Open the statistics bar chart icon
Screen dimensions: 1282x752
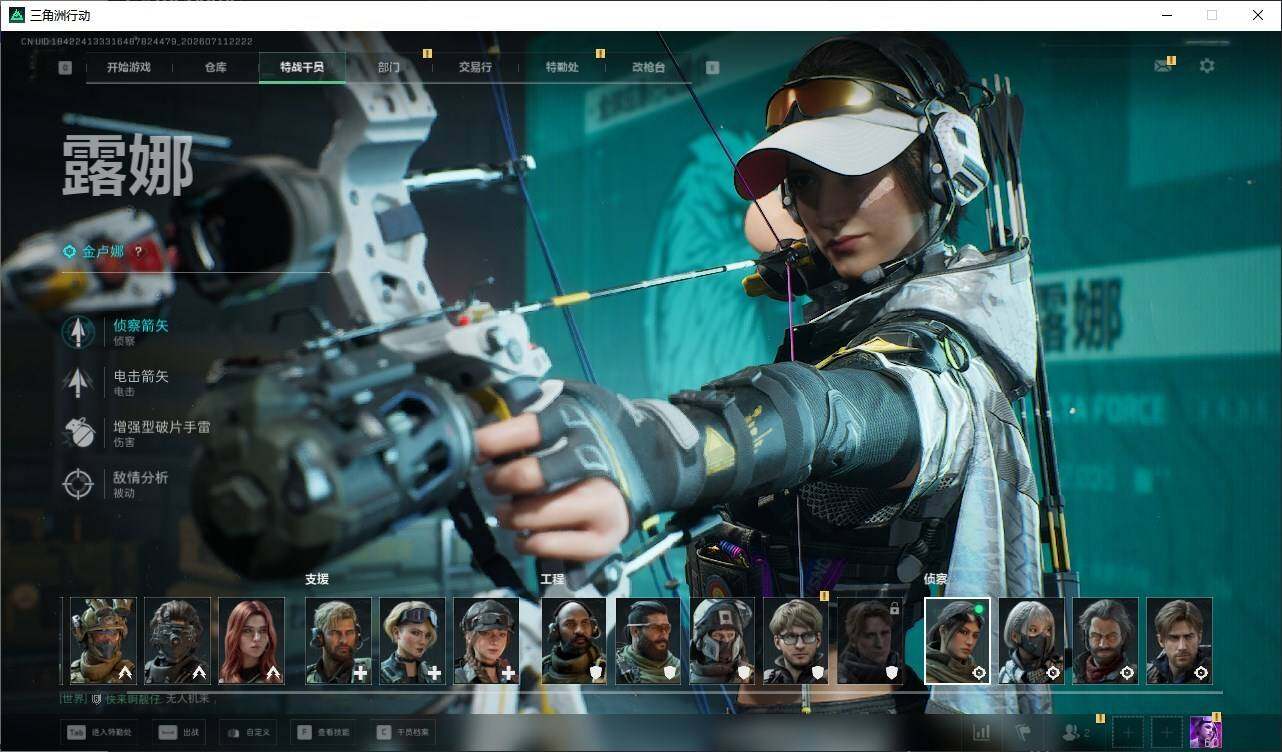coord(982,733)
